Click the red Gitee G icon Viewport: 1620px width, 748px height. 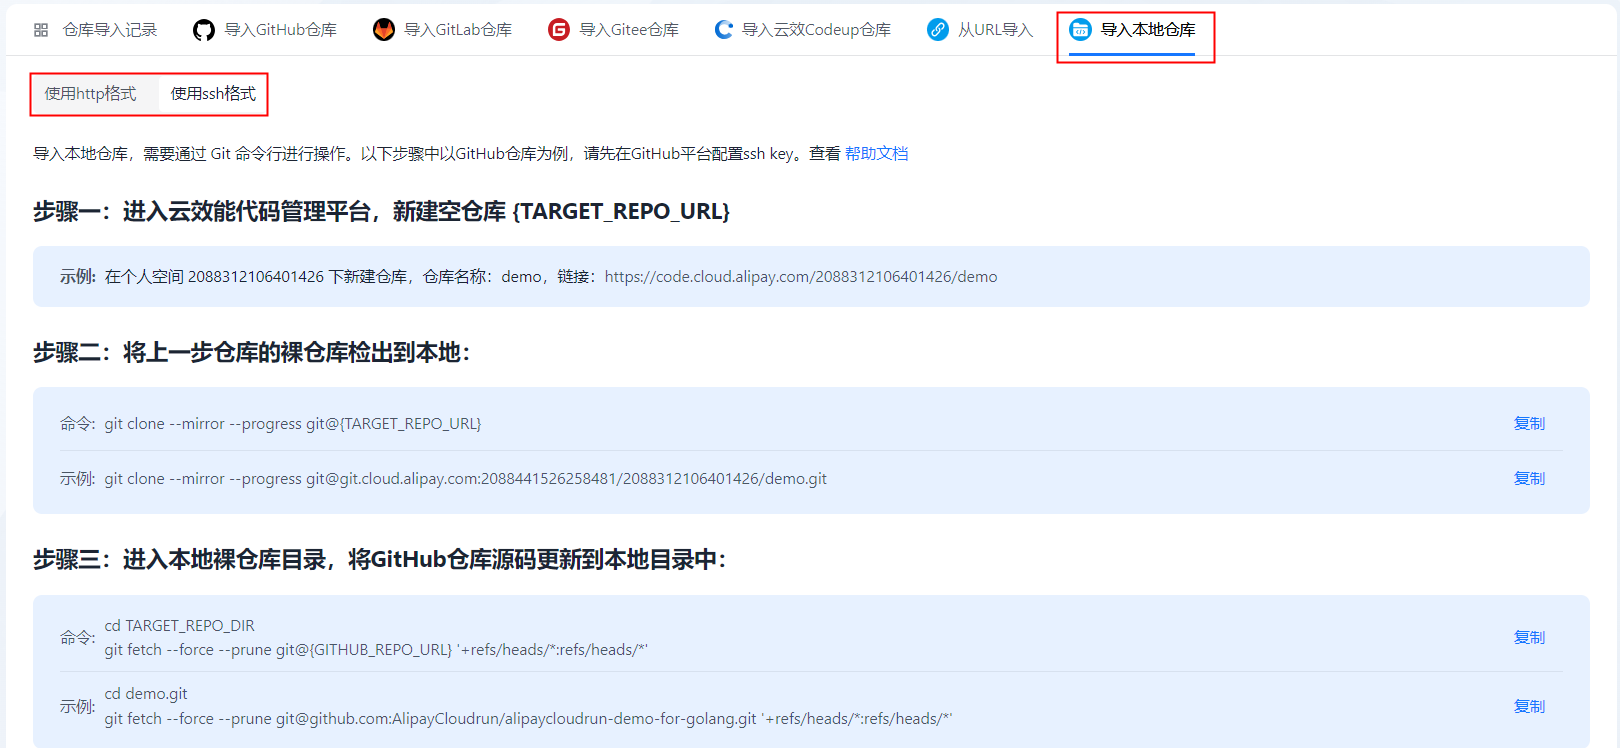coord(559,30)
